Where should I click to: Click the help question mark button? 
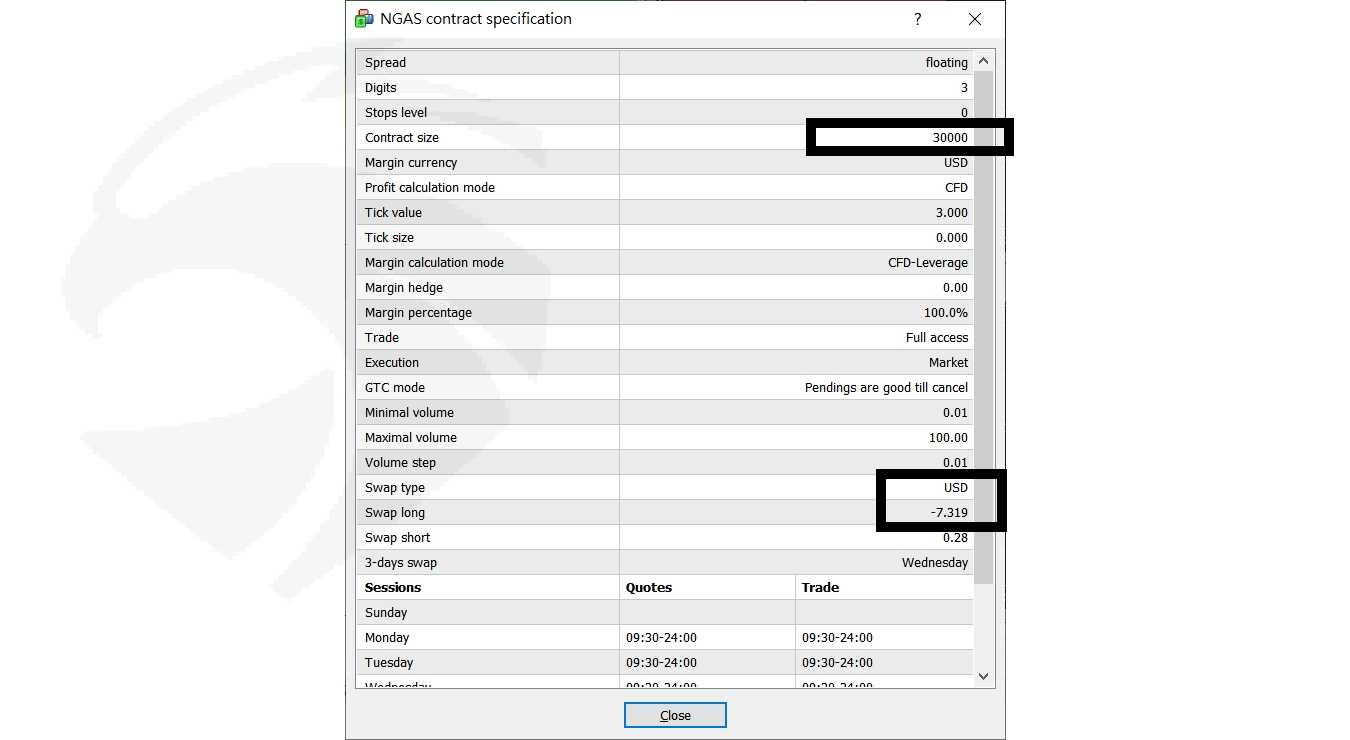[917, 19]
